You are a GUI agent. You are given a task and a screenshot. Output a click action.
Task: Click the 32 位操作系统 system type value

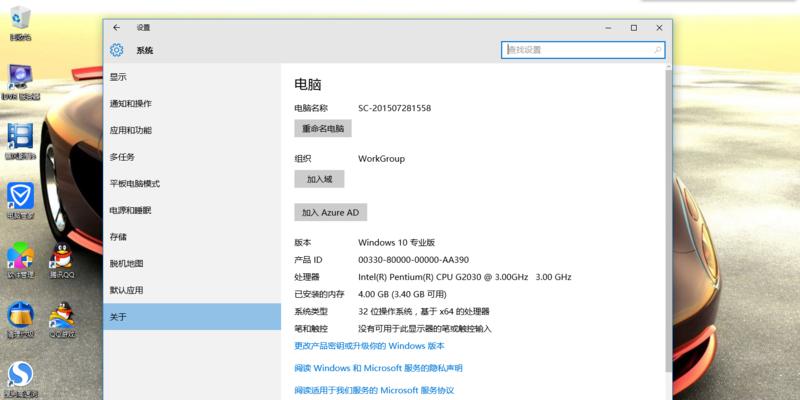click(x=423, y=311)
